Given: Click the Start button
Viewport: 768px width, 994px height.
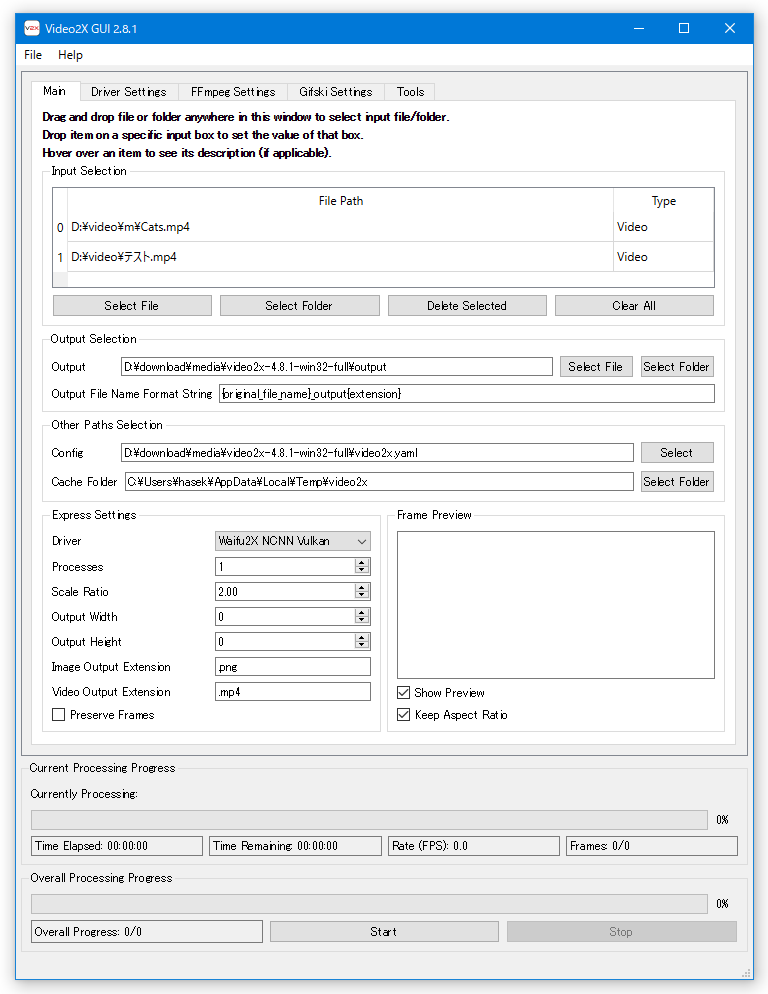Looking at the screenshot, I should (384, 932).
